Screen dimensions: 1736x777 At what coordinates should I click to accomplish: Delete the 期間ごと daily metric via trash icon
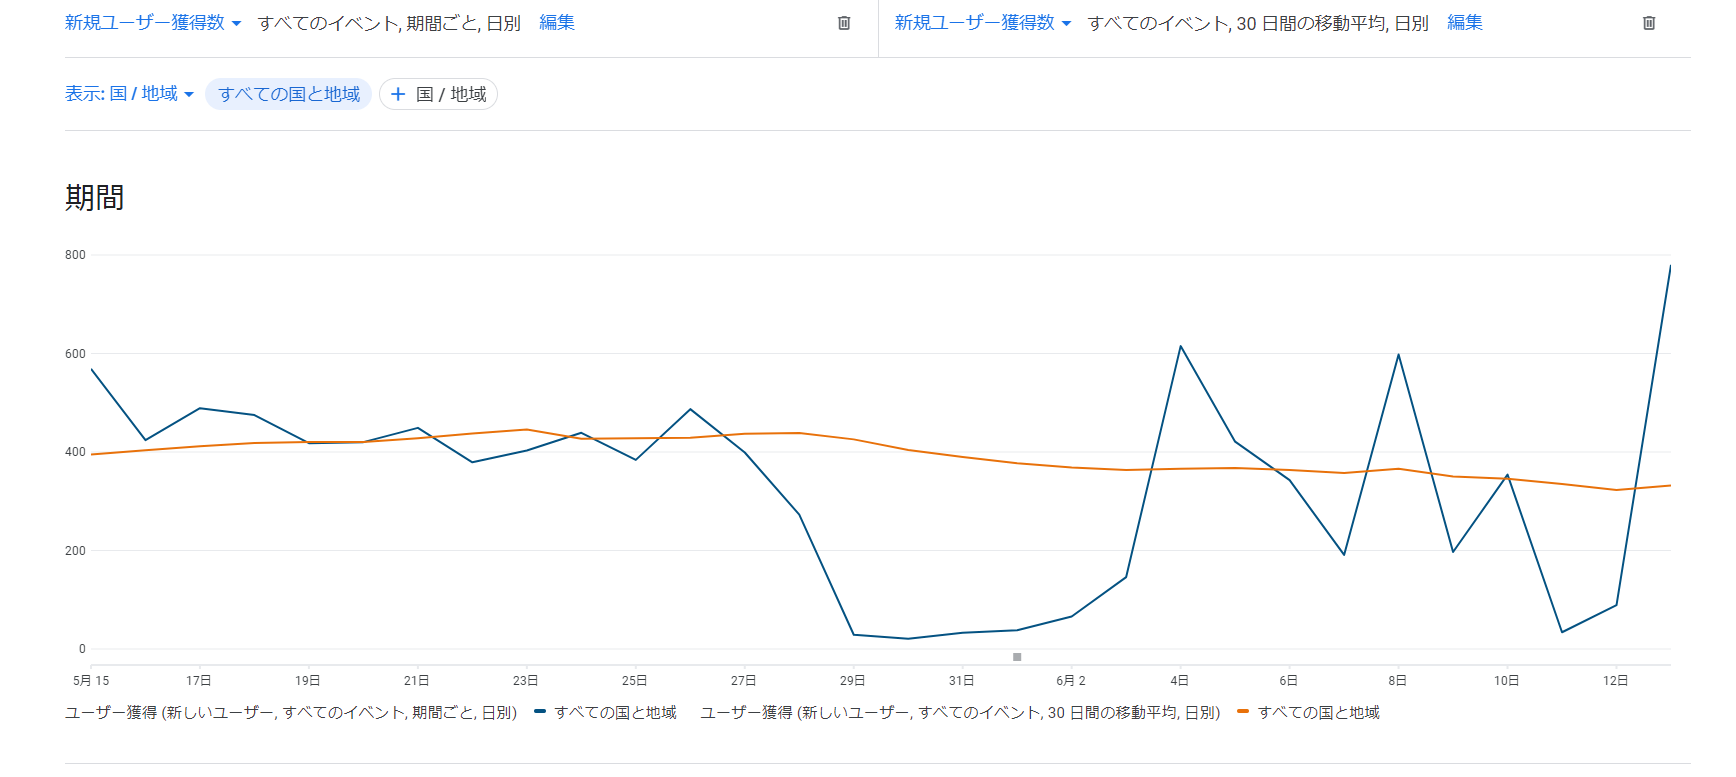844,23
